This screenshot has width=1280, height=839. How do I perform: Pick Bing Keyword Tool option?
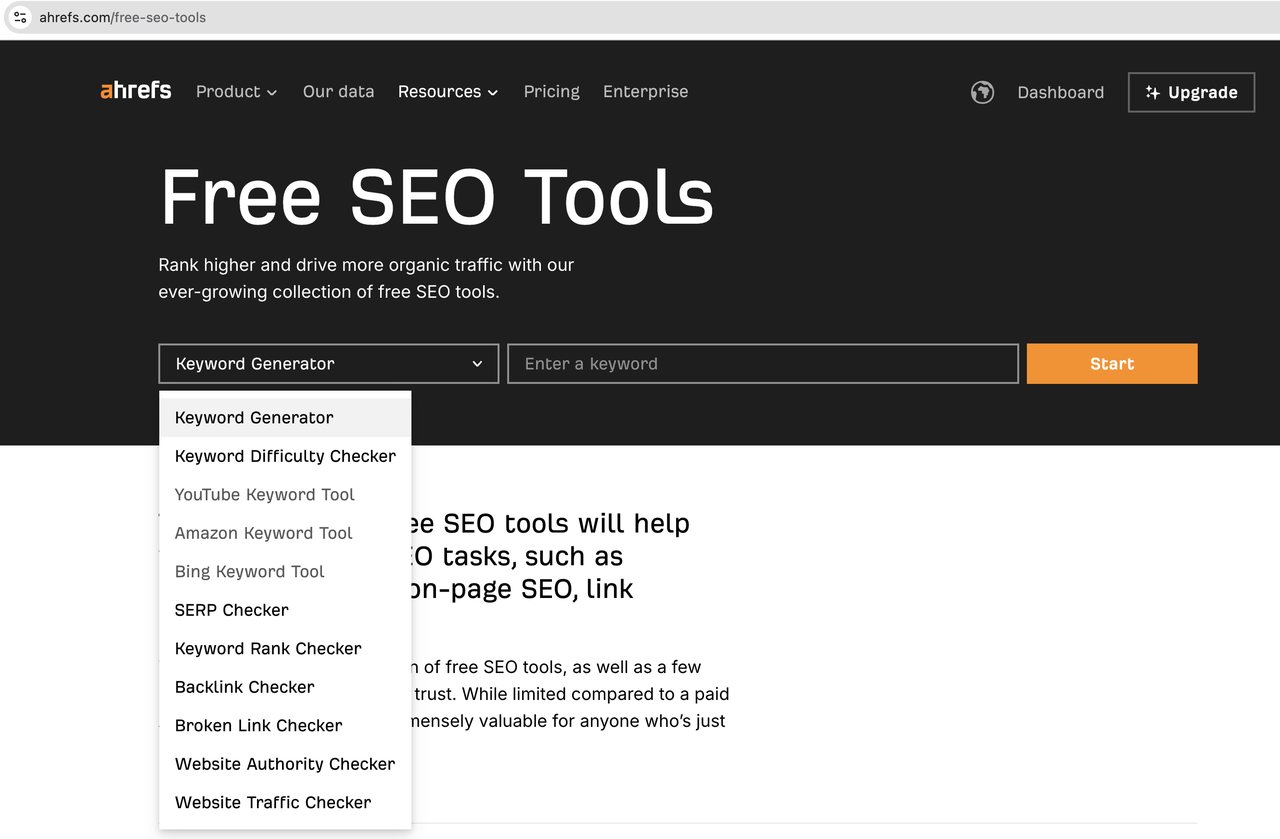pos(285,572)
